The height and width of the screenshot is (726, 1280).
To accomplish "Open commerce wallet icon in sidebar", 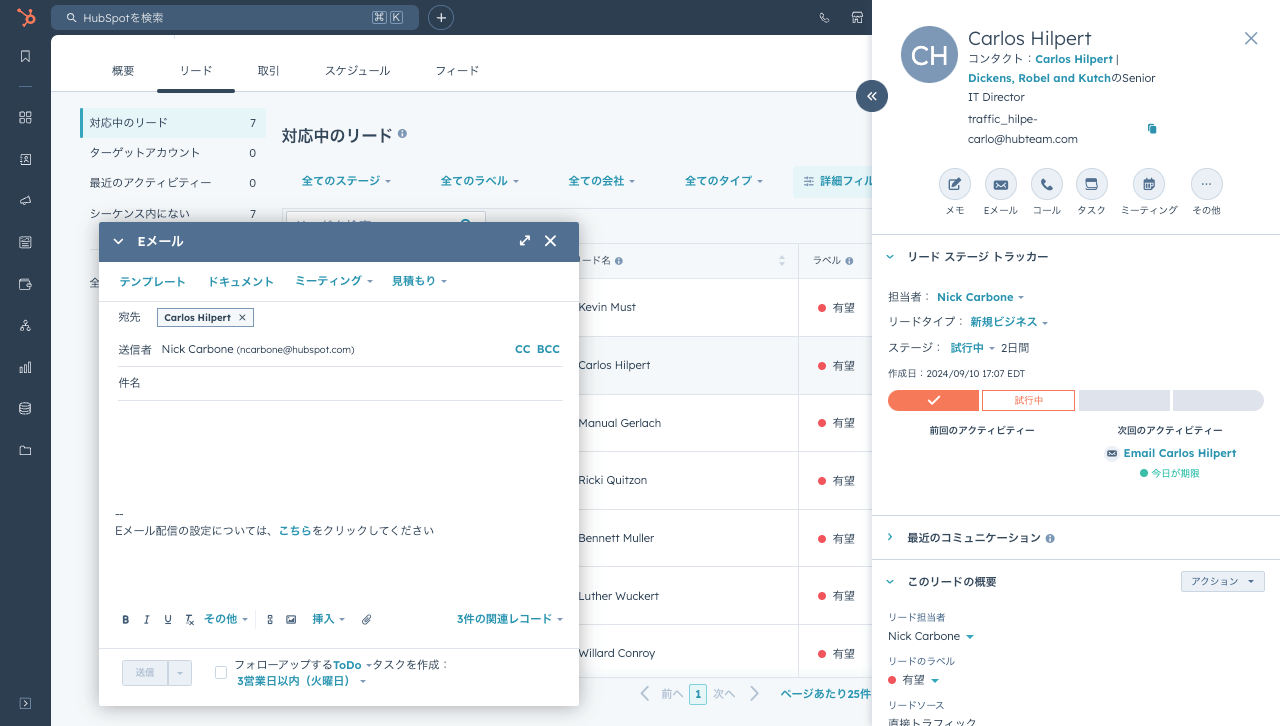I will pyautogui.click(x=26, y=284).
